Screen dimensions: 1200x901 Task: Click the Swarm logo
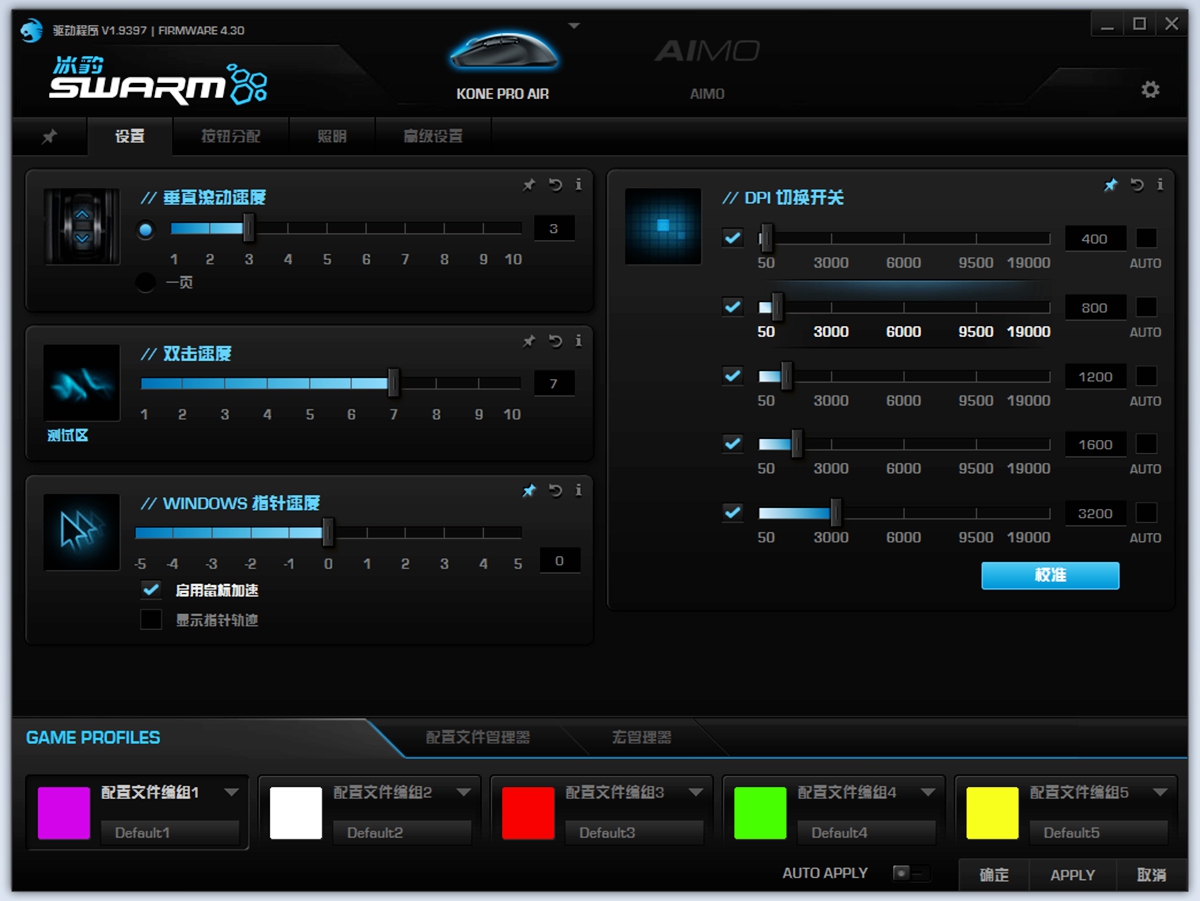point(158,82)
